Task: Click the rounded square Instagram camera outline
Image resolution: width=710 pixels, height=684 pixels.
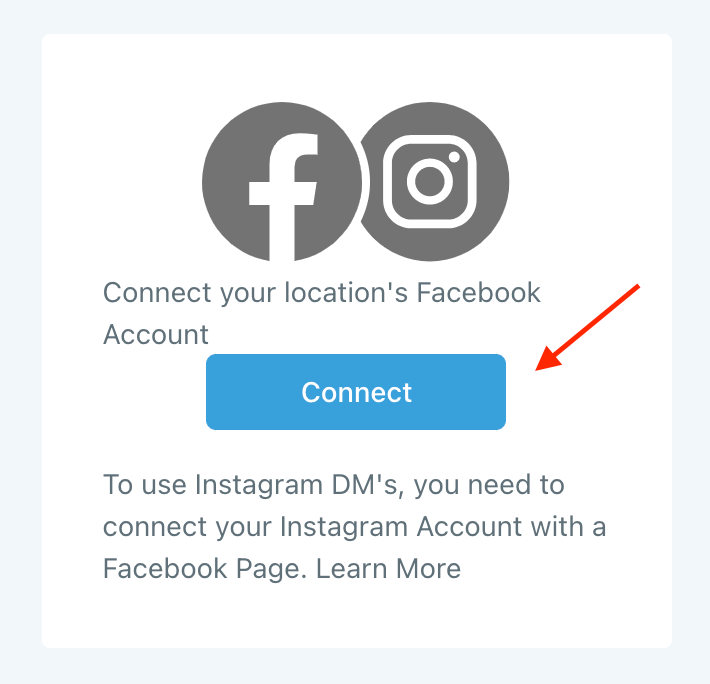Action: coord(430,182)
